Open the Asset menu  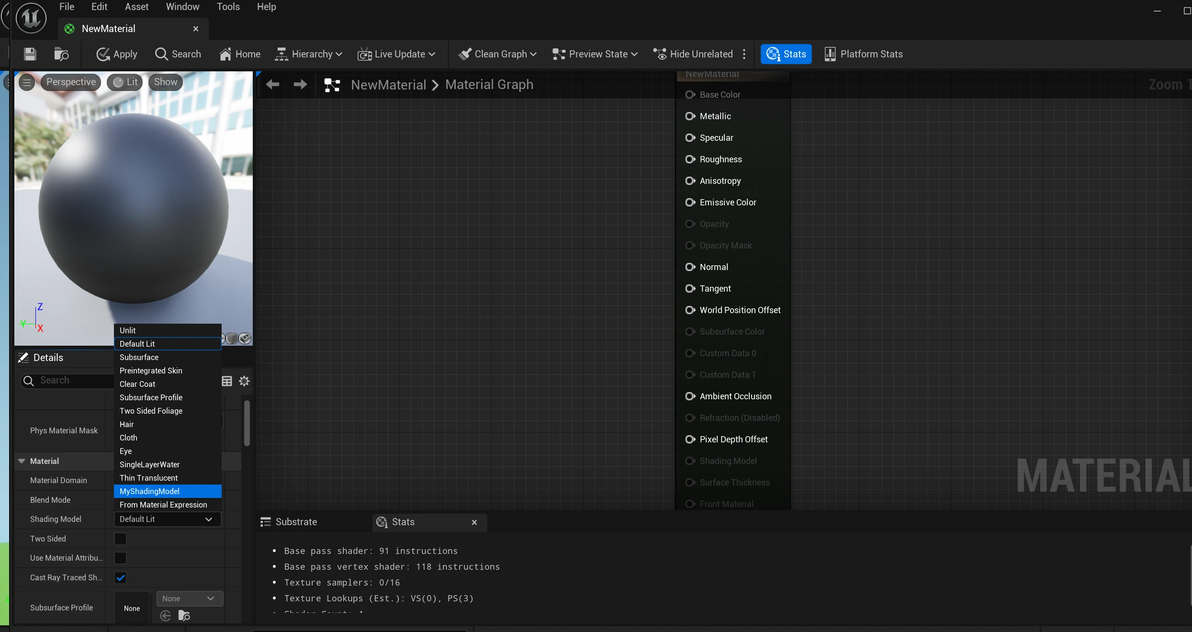(x=137, y=7)
